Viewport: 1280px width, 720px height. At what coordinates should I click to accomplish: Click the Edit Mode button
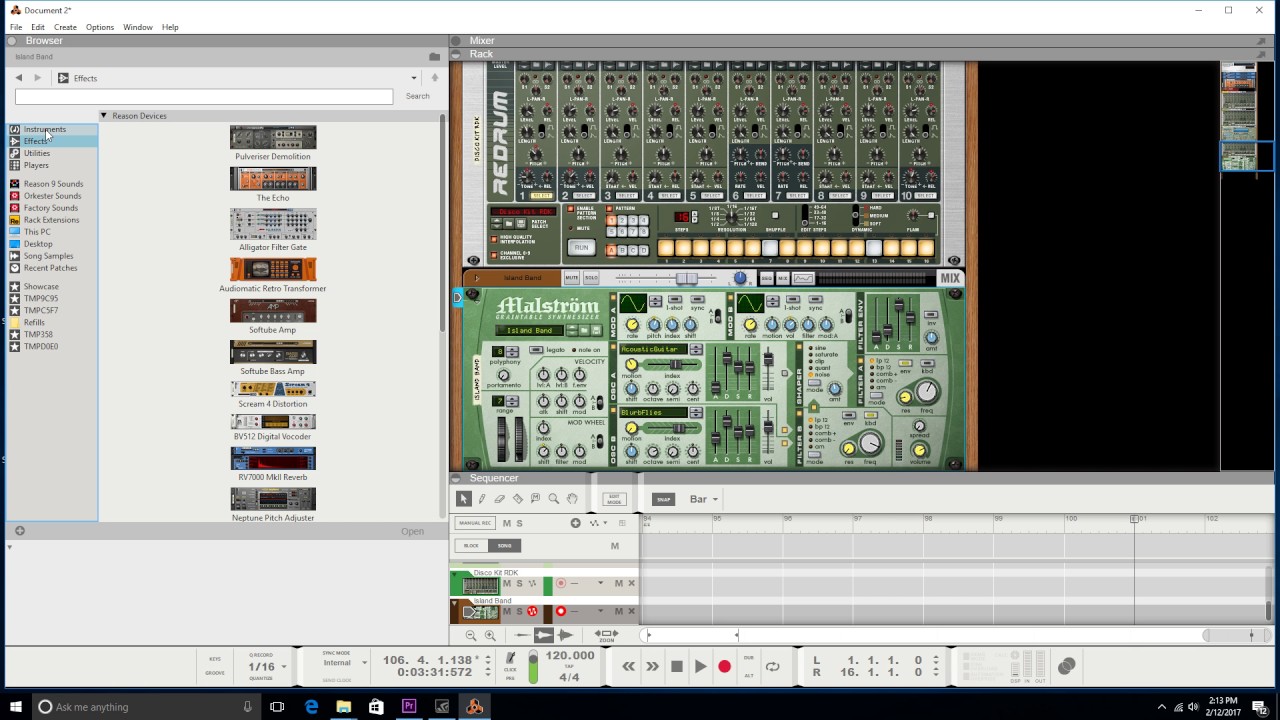tap(614, 499)
